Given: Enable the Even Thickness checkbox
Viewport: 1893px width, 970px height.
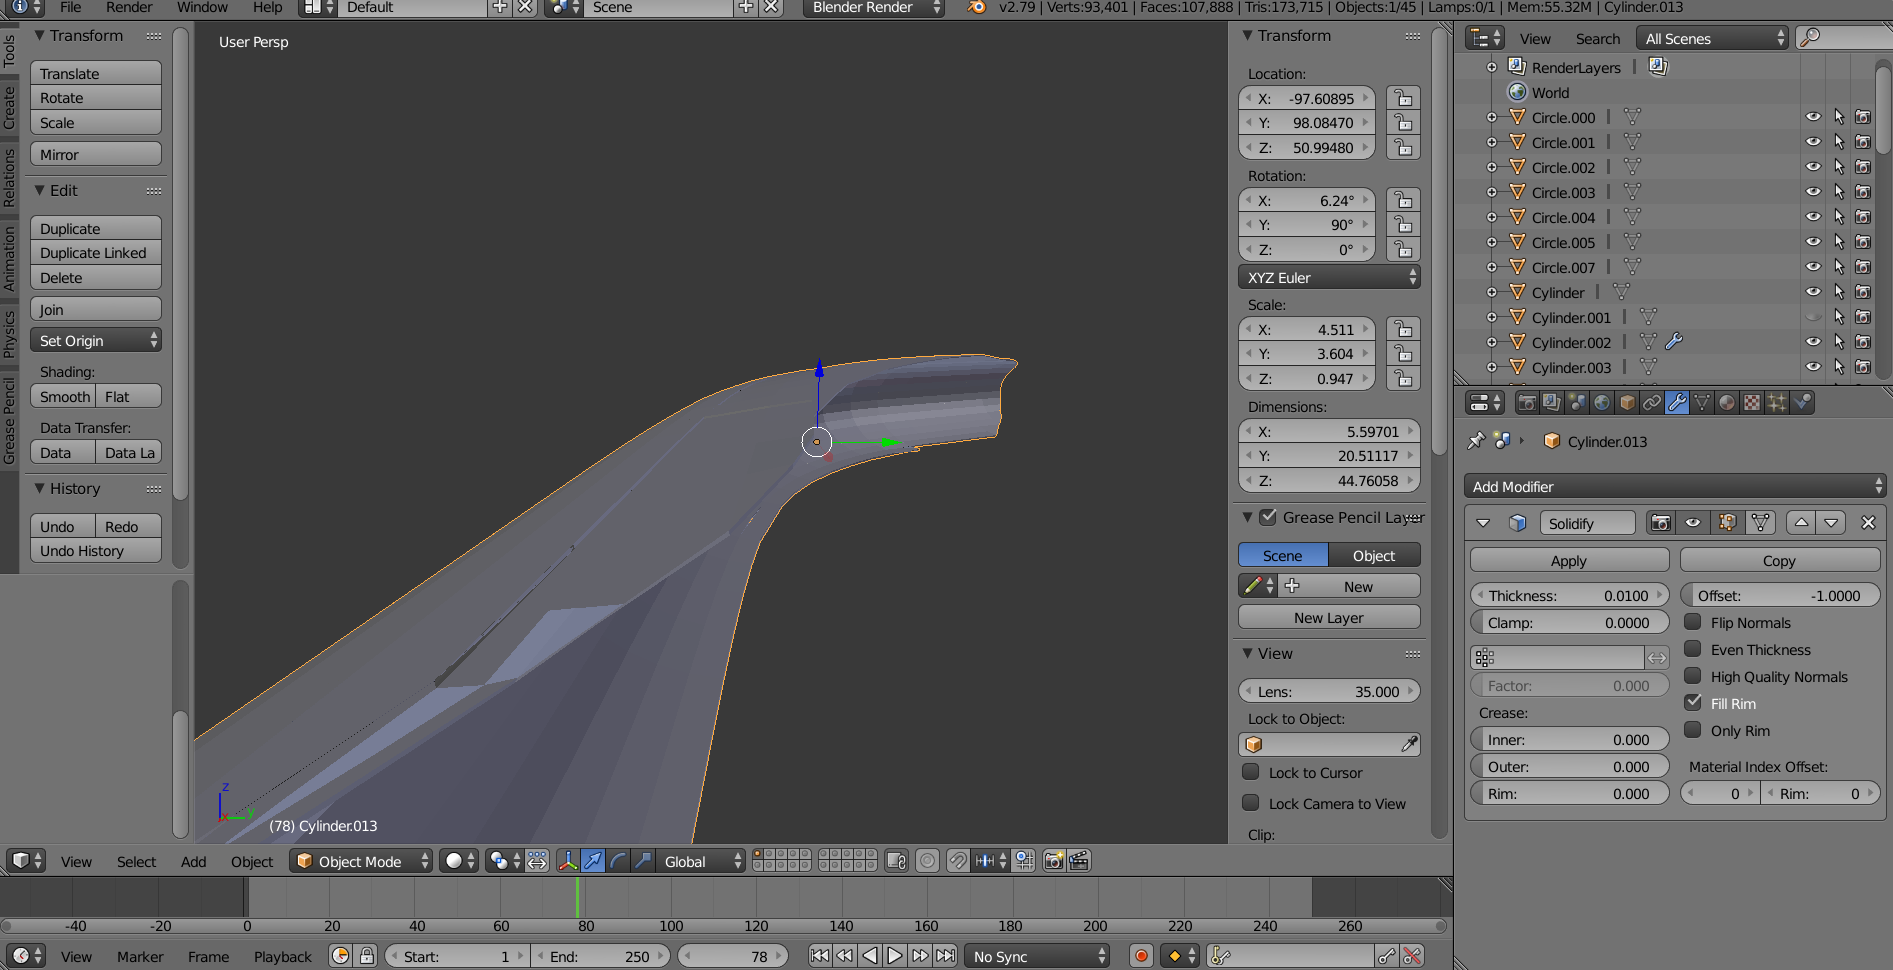Looking at the screenshot, I should (1693, 649).
